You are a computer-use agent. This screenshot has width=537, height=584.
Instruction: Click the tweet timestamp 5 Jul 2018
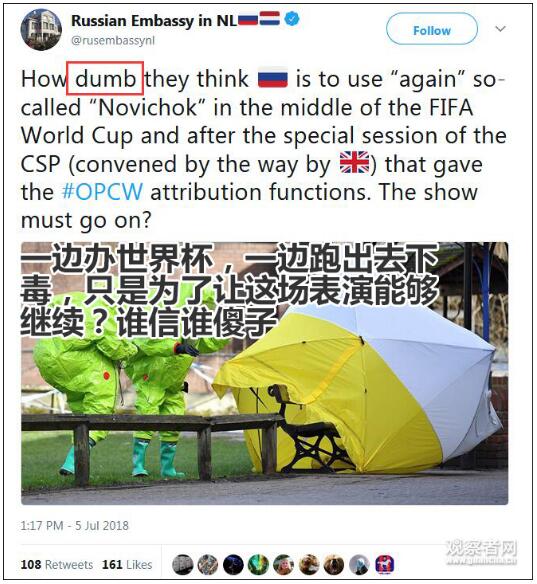[x=74, y=526]
